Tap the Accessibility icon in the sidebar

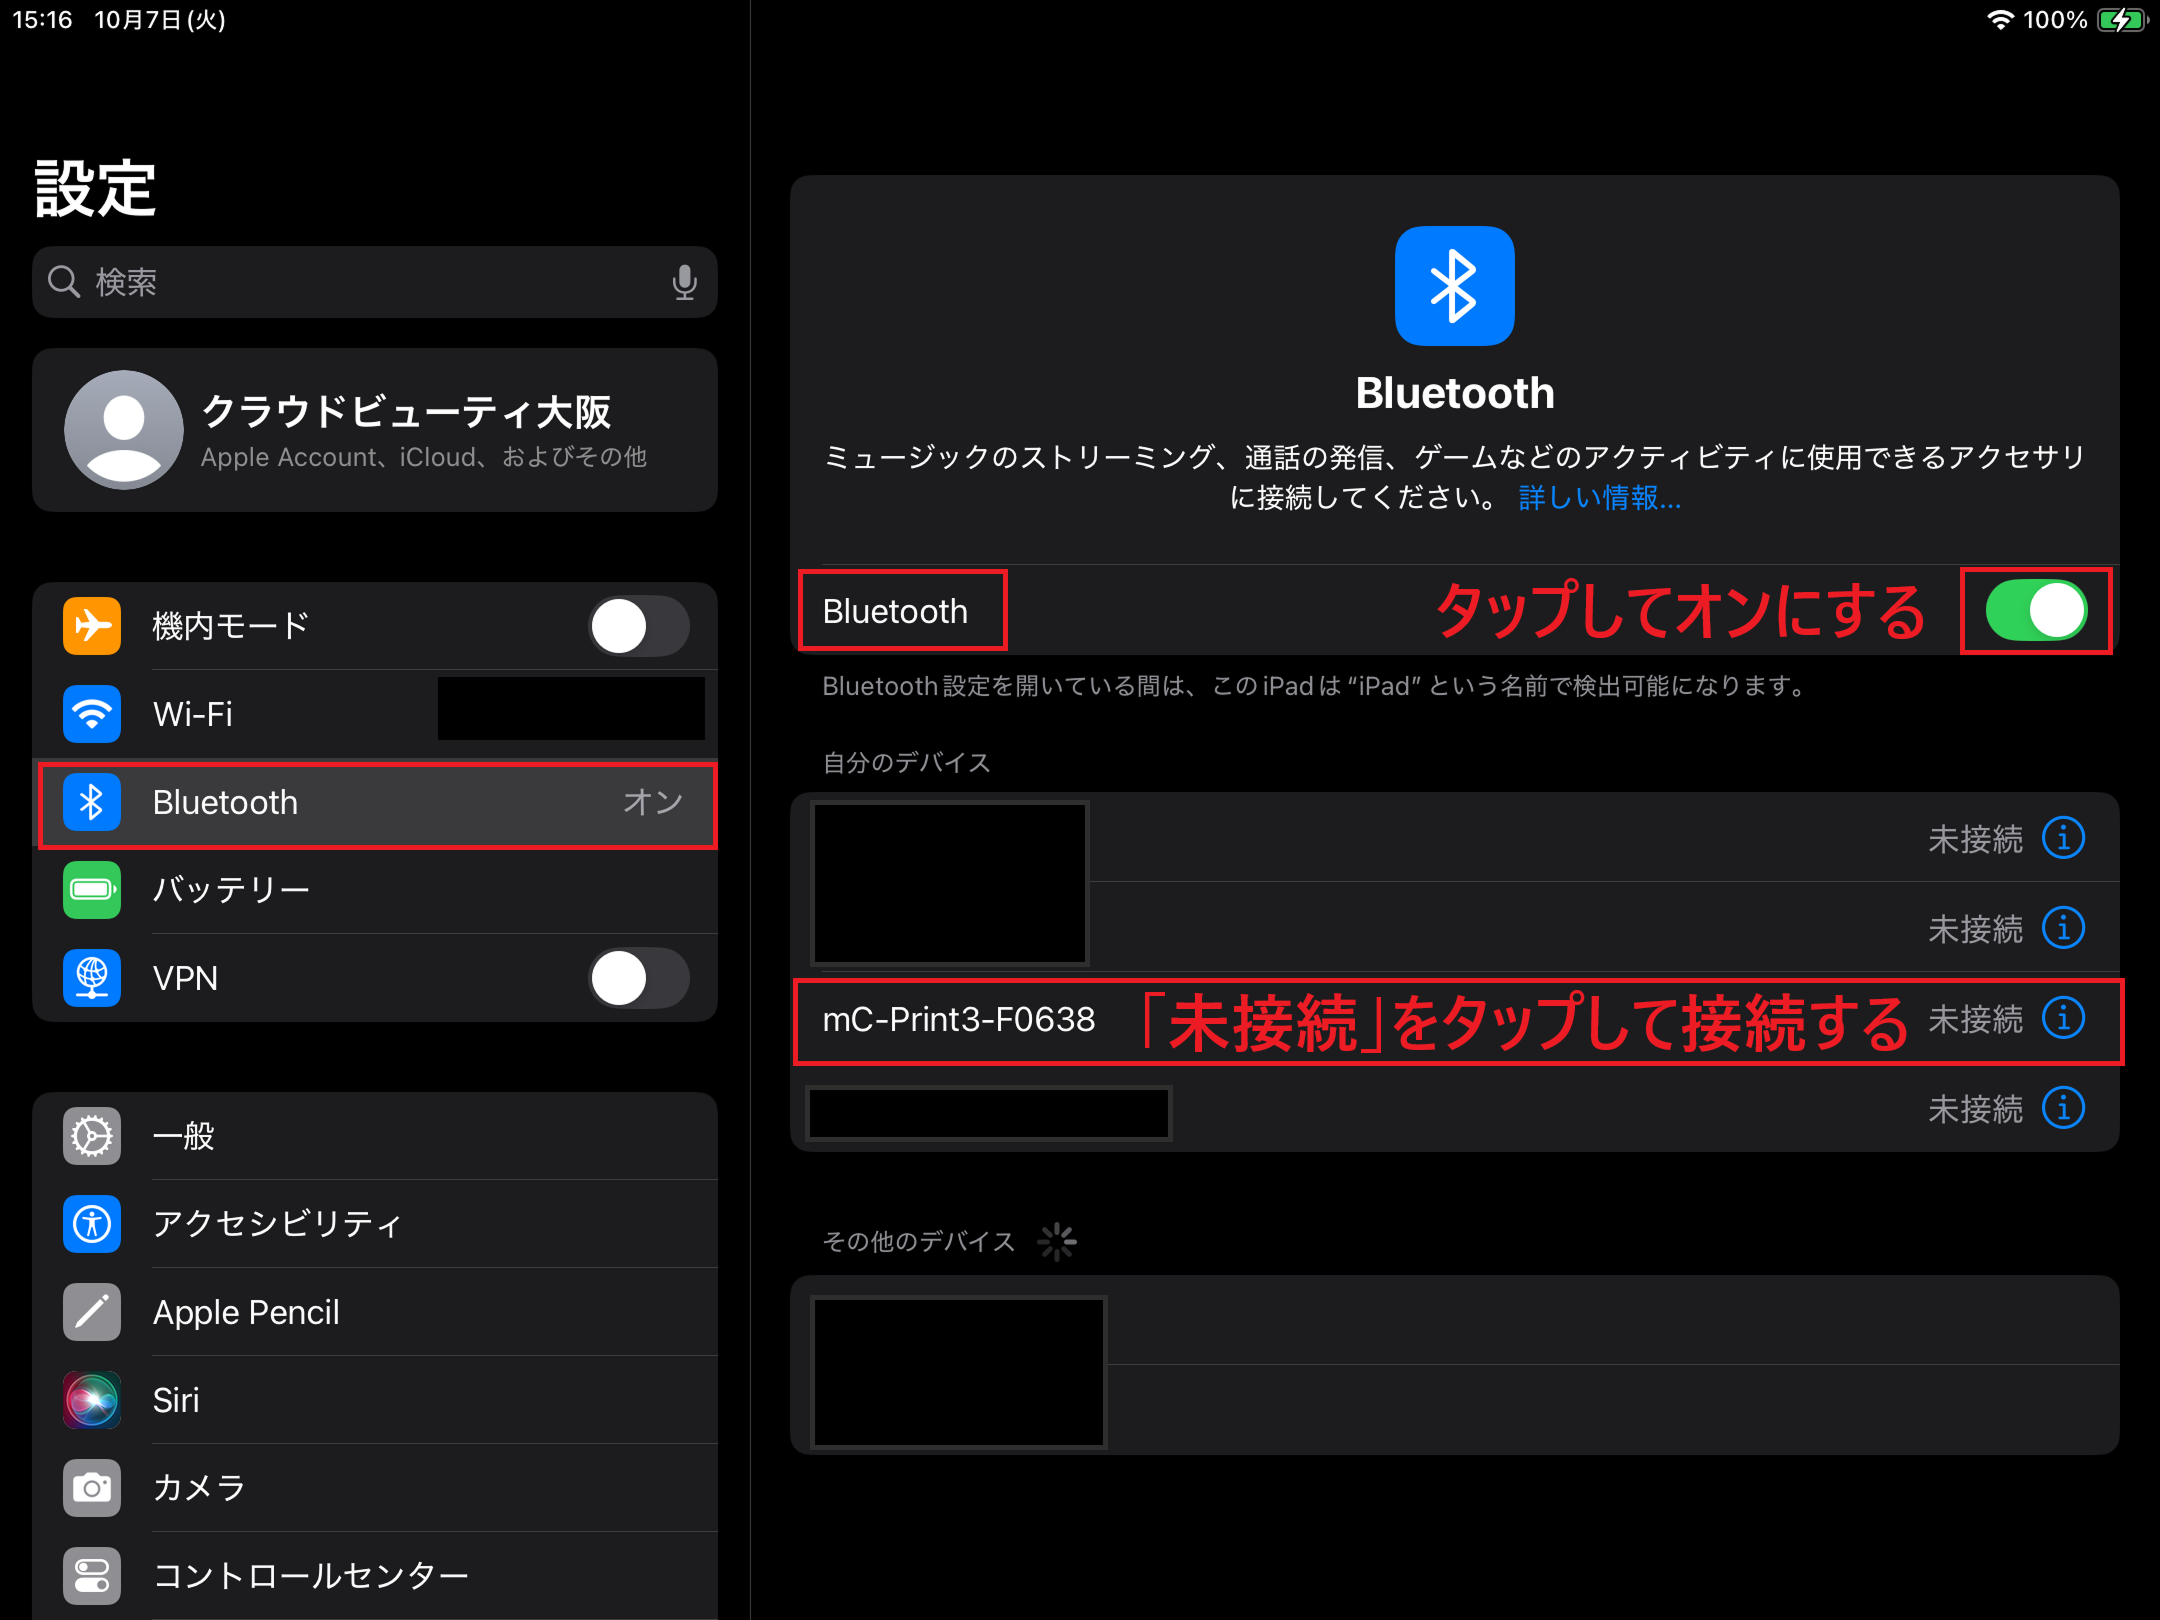(x=92, y=1224)
